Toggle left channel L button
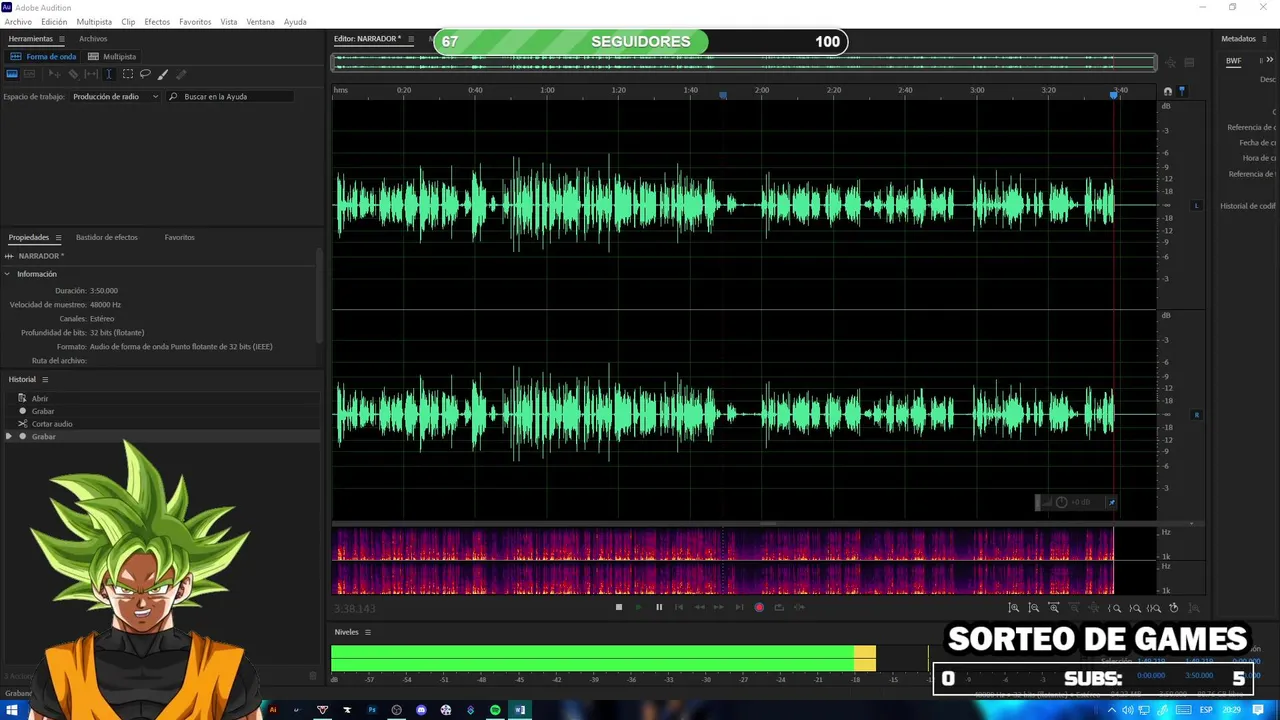 click(1196, 206)
